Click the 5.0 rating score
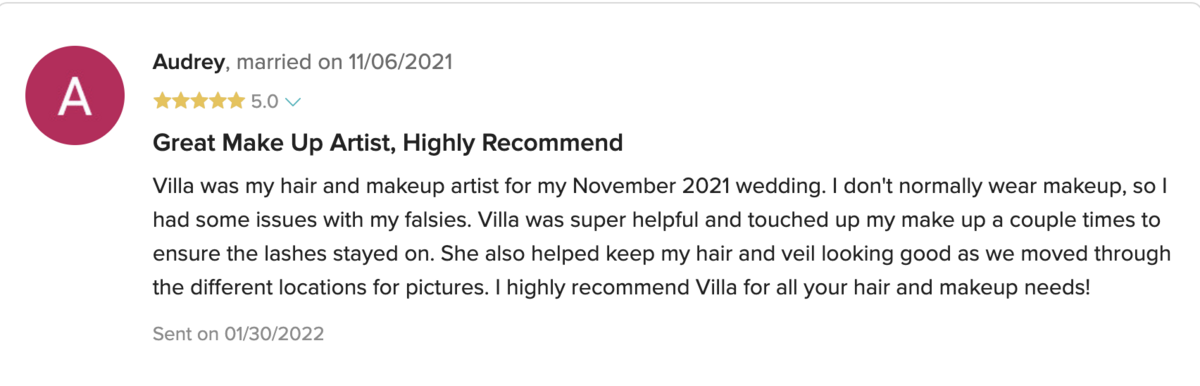Viewport: 1200px width, 386px height. click(x=265, y=101)
